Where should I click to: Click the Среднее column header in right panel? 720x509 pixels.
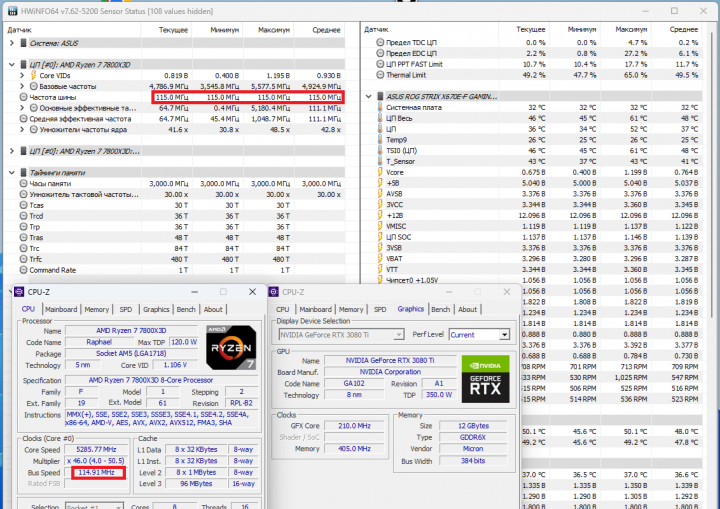pos(684,29)
